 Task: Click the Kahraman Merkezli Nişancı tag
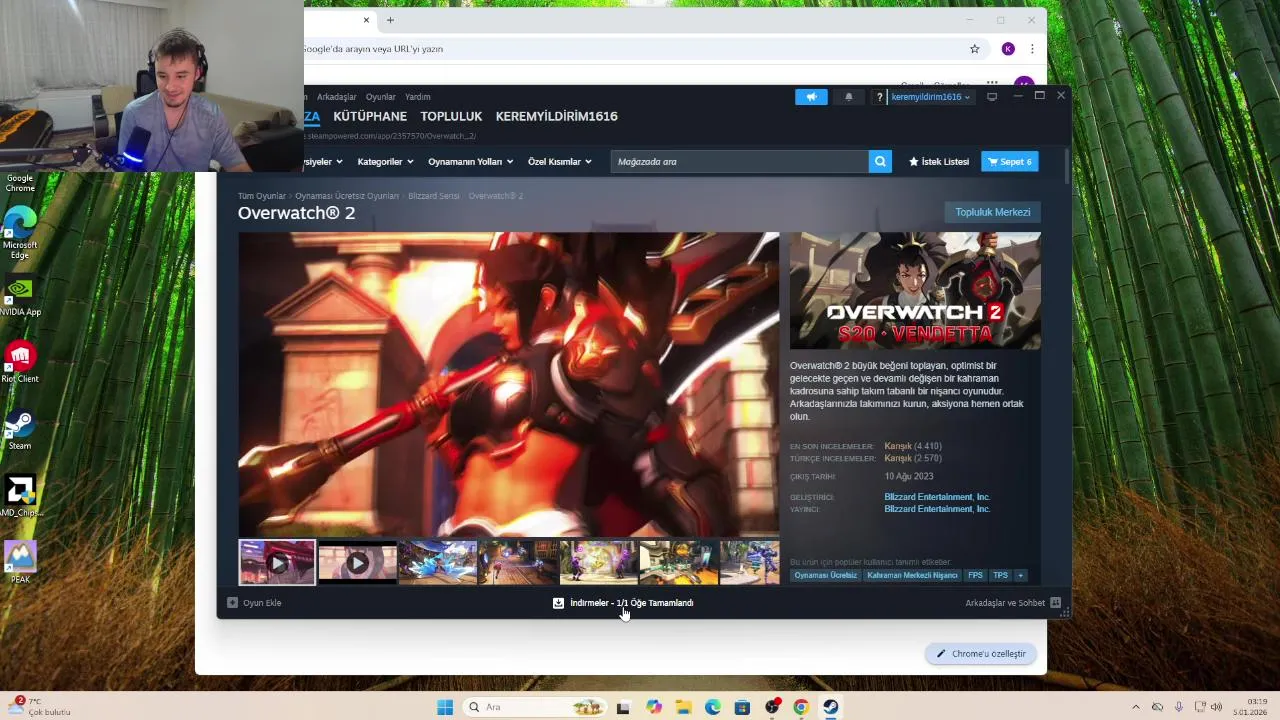click(x=912, y=576)
